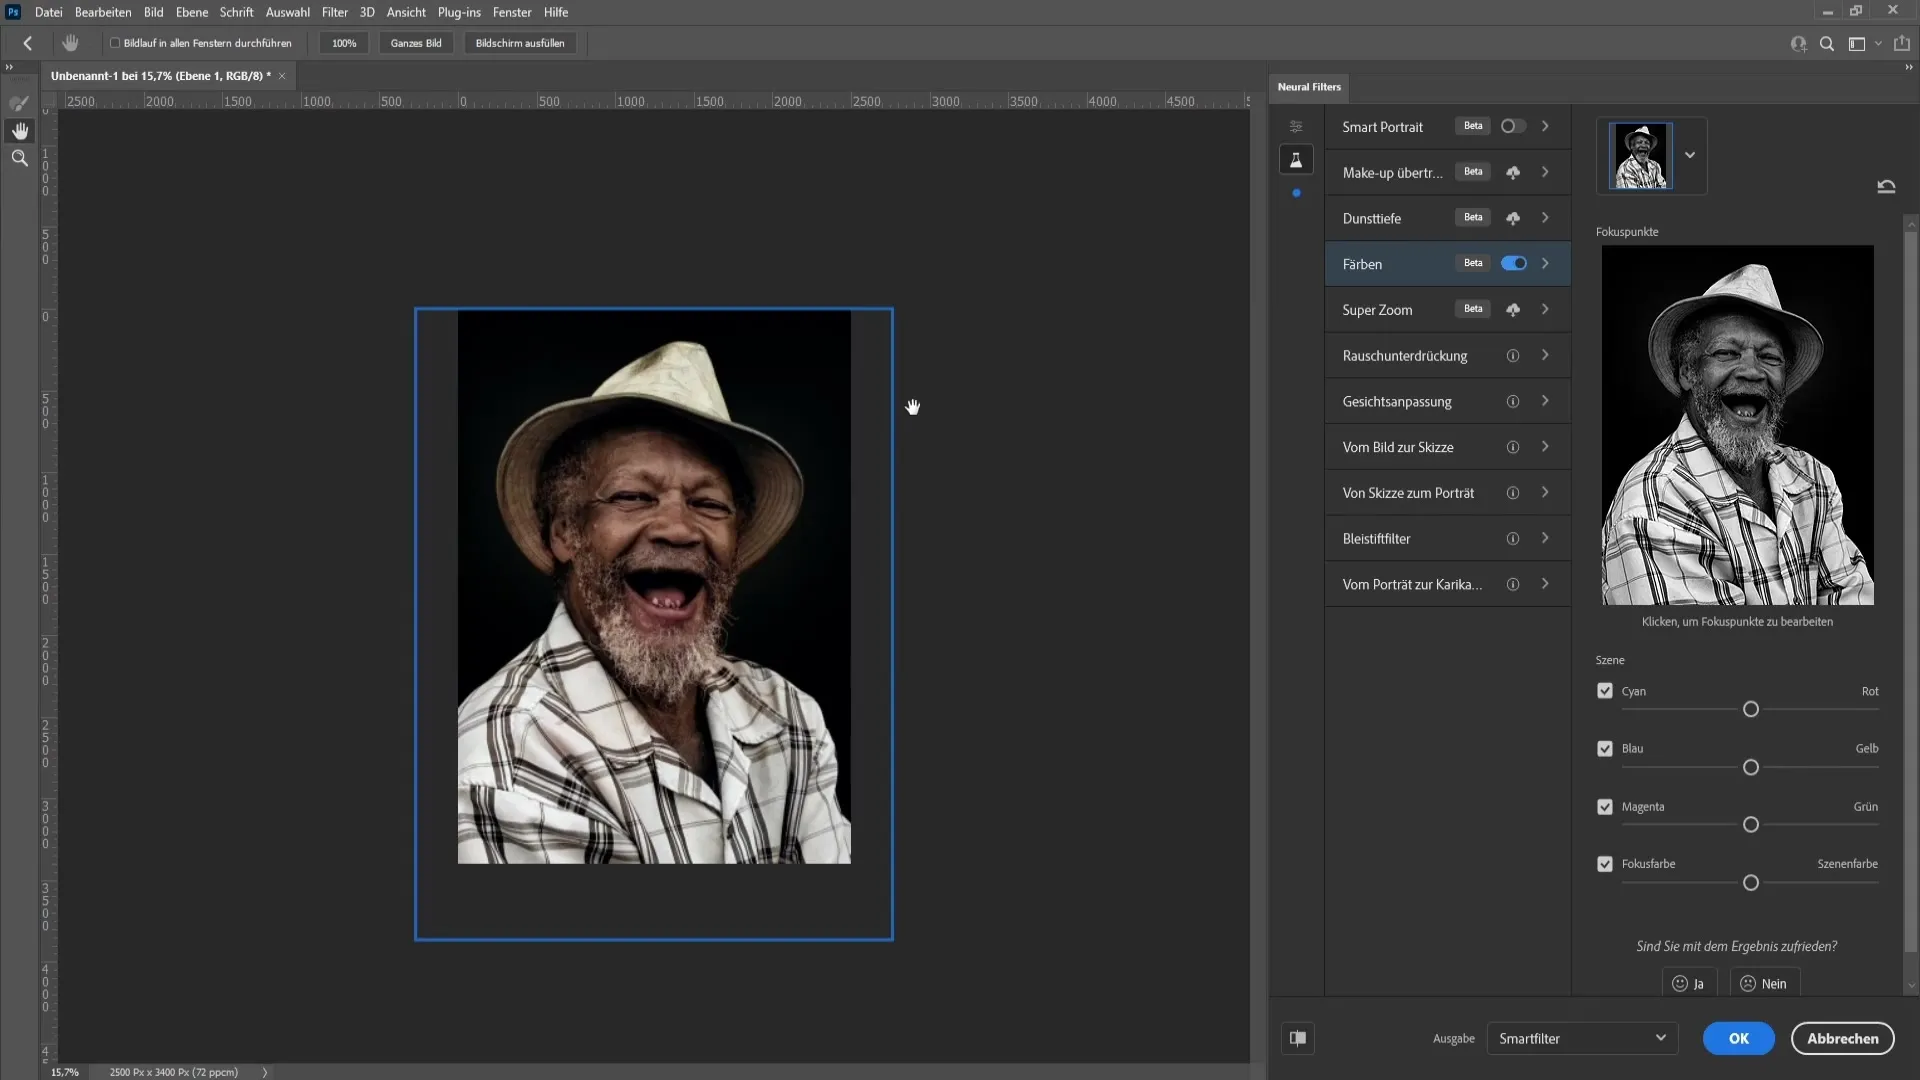The width and height of the screenshot is (1920, 1080).
Task: Expand the Rauschunterdrückung filter chevron
Action: (x=1546, y=355)
